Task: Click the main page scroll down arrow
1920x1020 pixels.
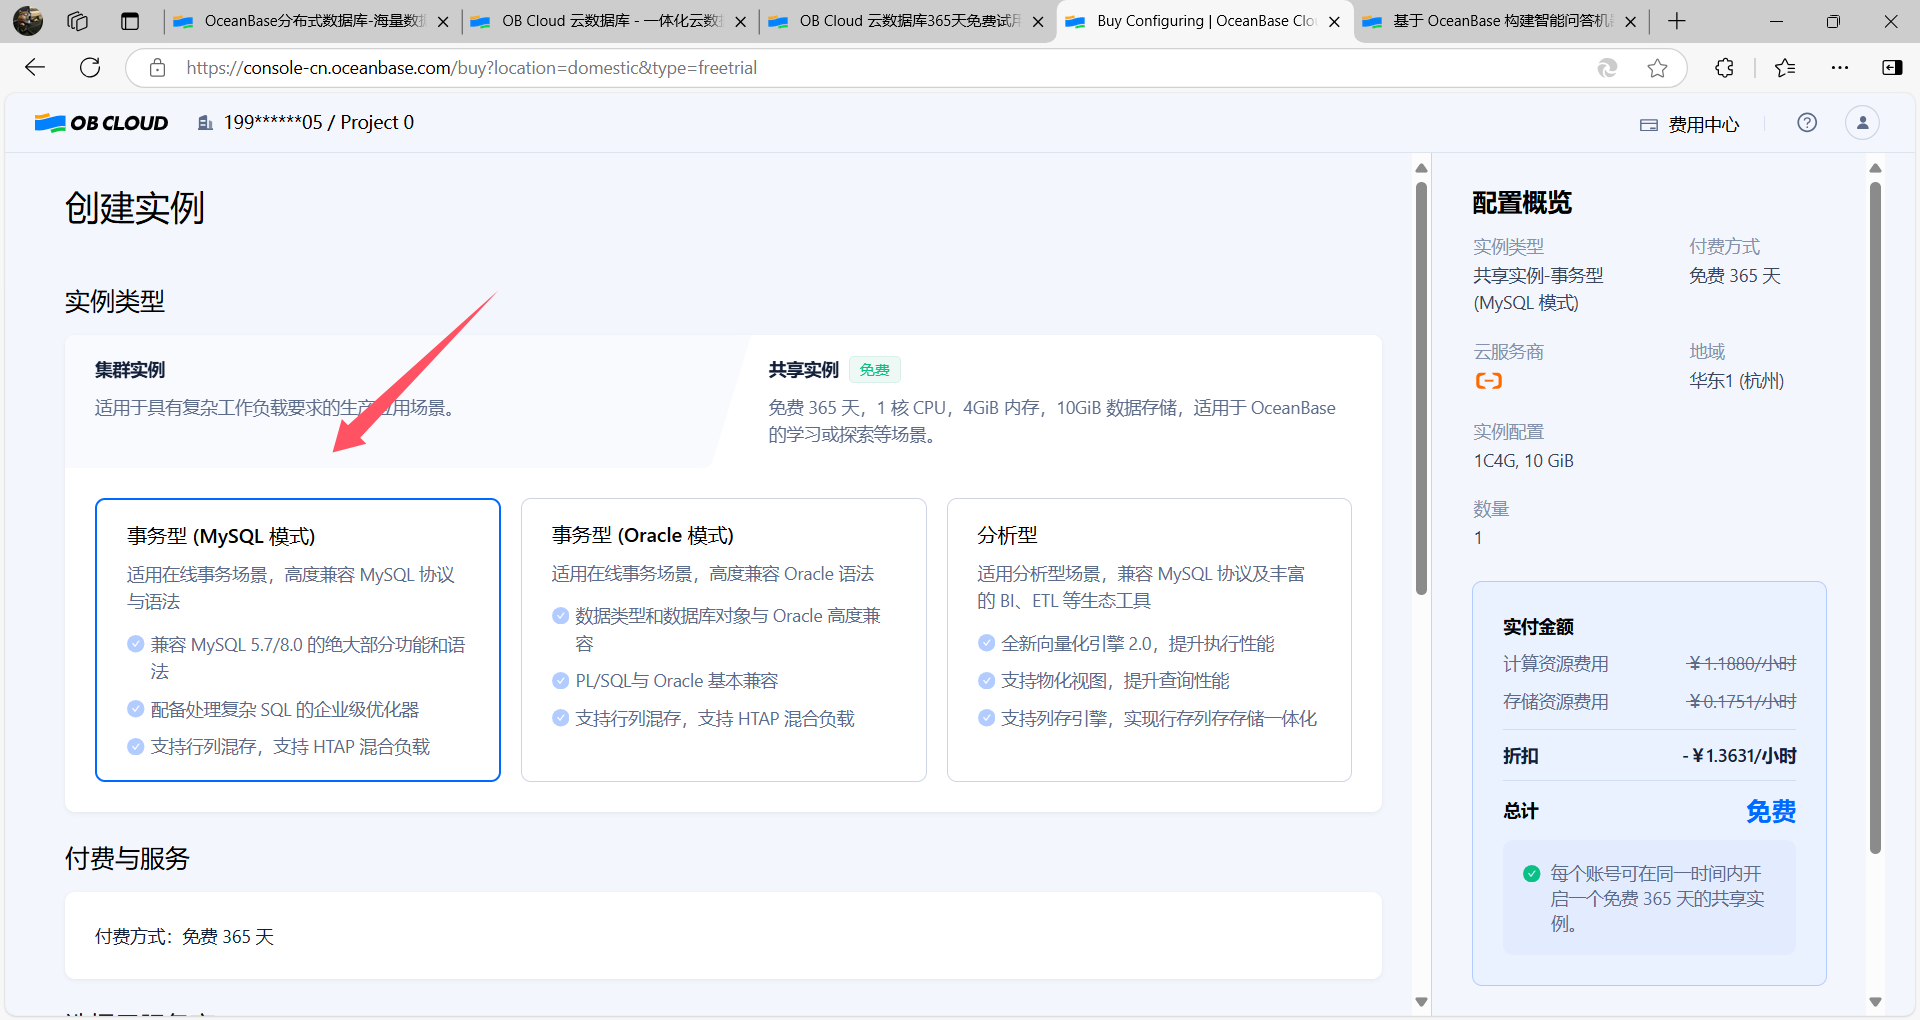Action: (x=1421, y=1002)
